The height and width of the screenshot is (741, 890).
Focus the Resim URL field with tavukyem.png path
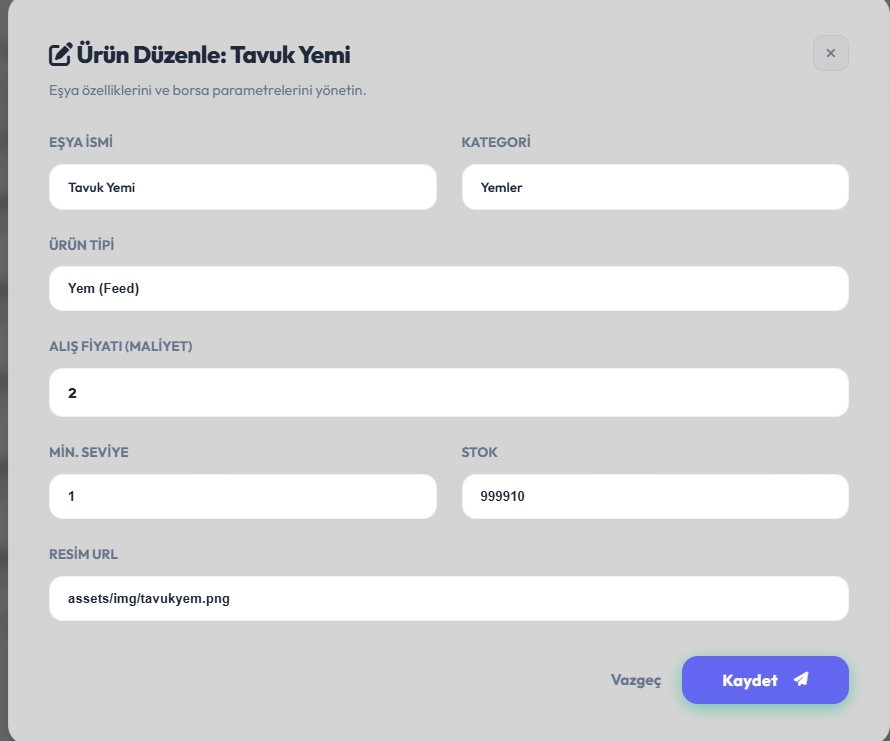[x=448, y=598]
